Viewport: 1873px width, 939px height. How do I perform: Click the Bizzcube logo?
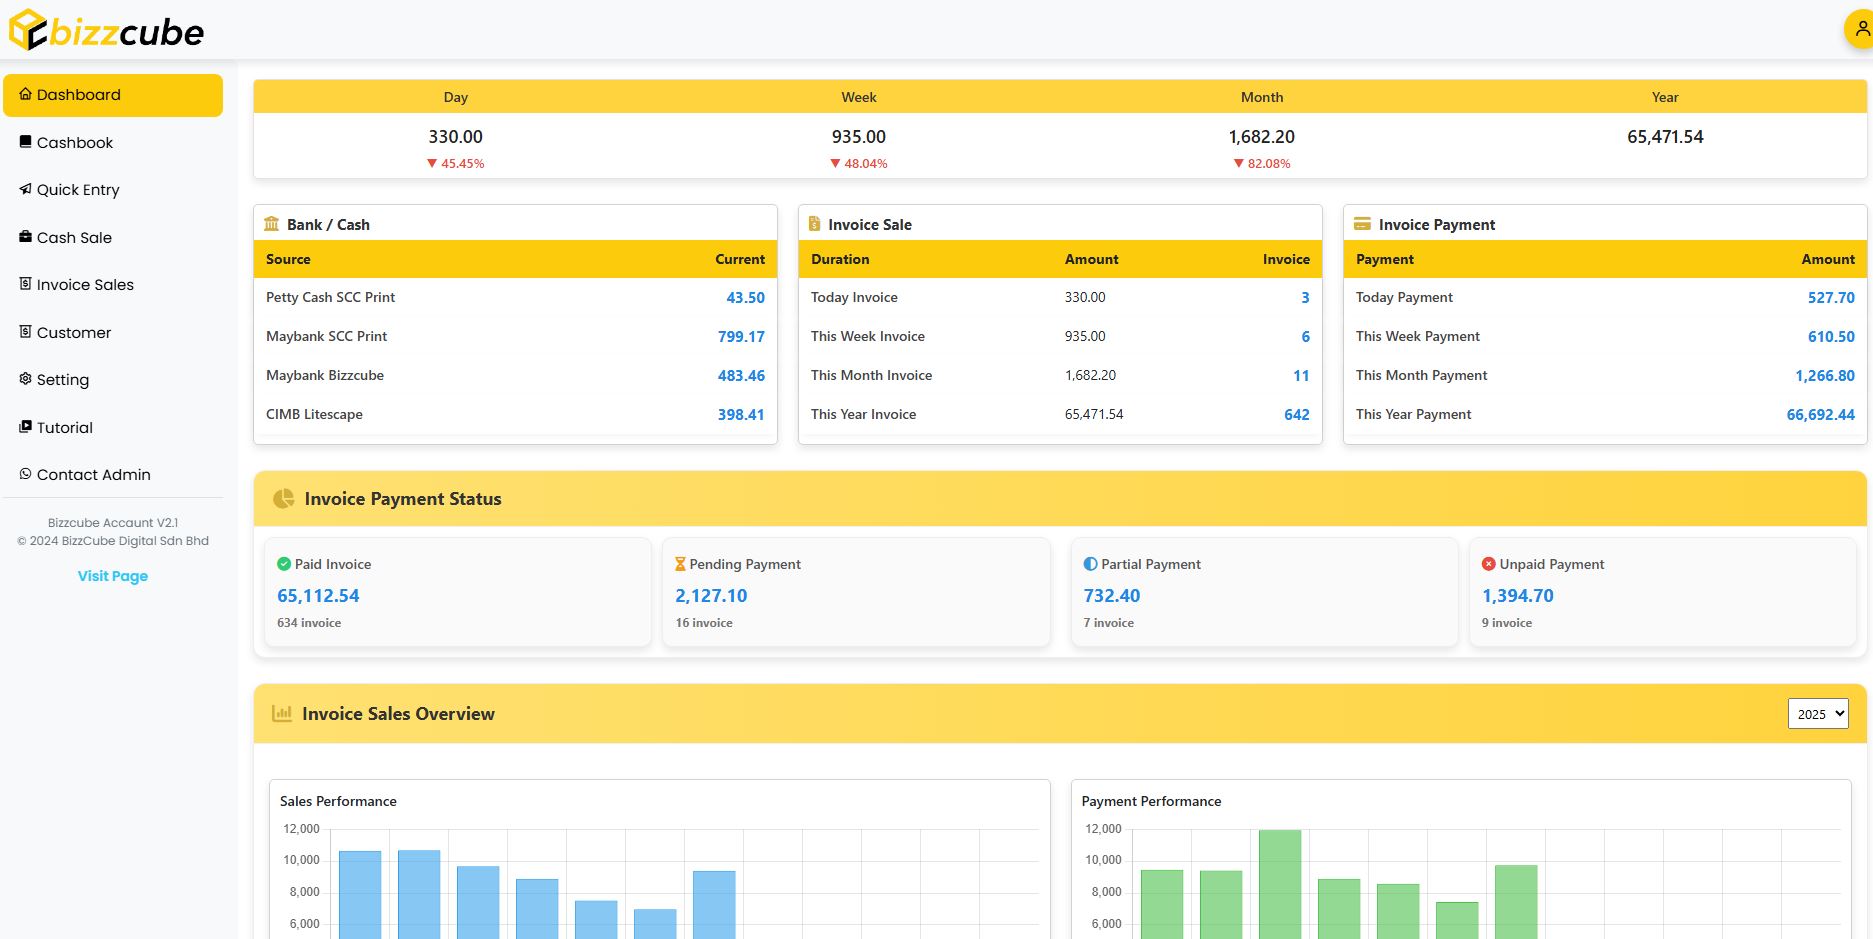click(106, 31)
